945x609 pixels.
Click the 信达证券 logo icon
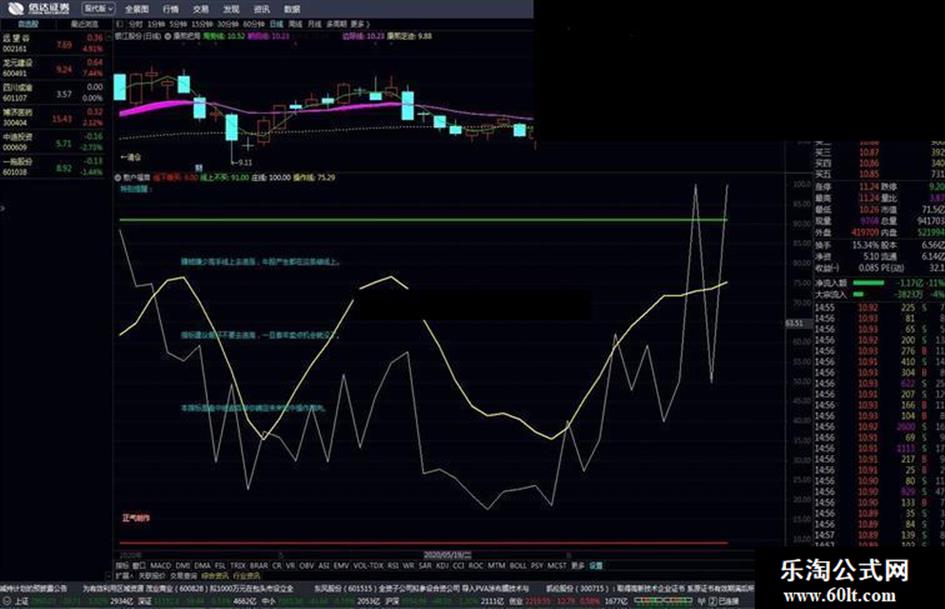[x=16, y=8]
